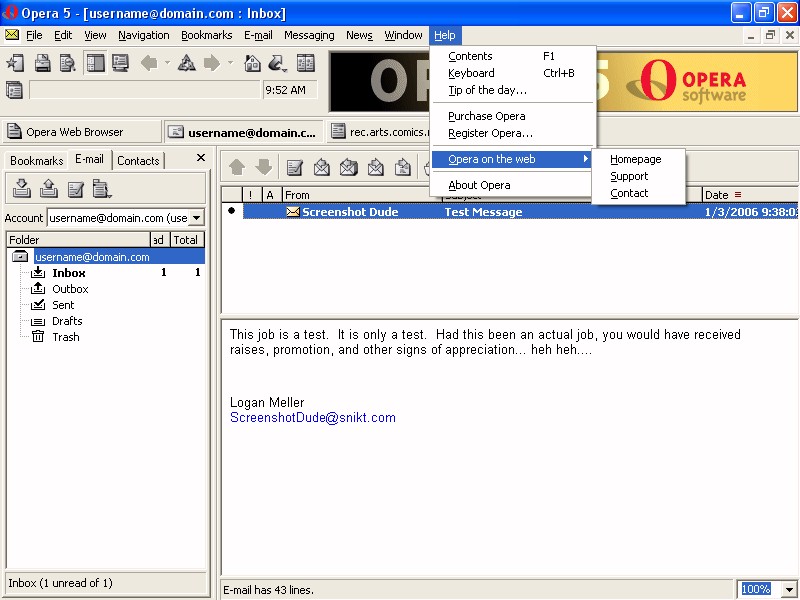Click the tile windows icon in the main toolbar
Image resolution: width=800 pixels, height=600 pixels.
tap(306, 63)
